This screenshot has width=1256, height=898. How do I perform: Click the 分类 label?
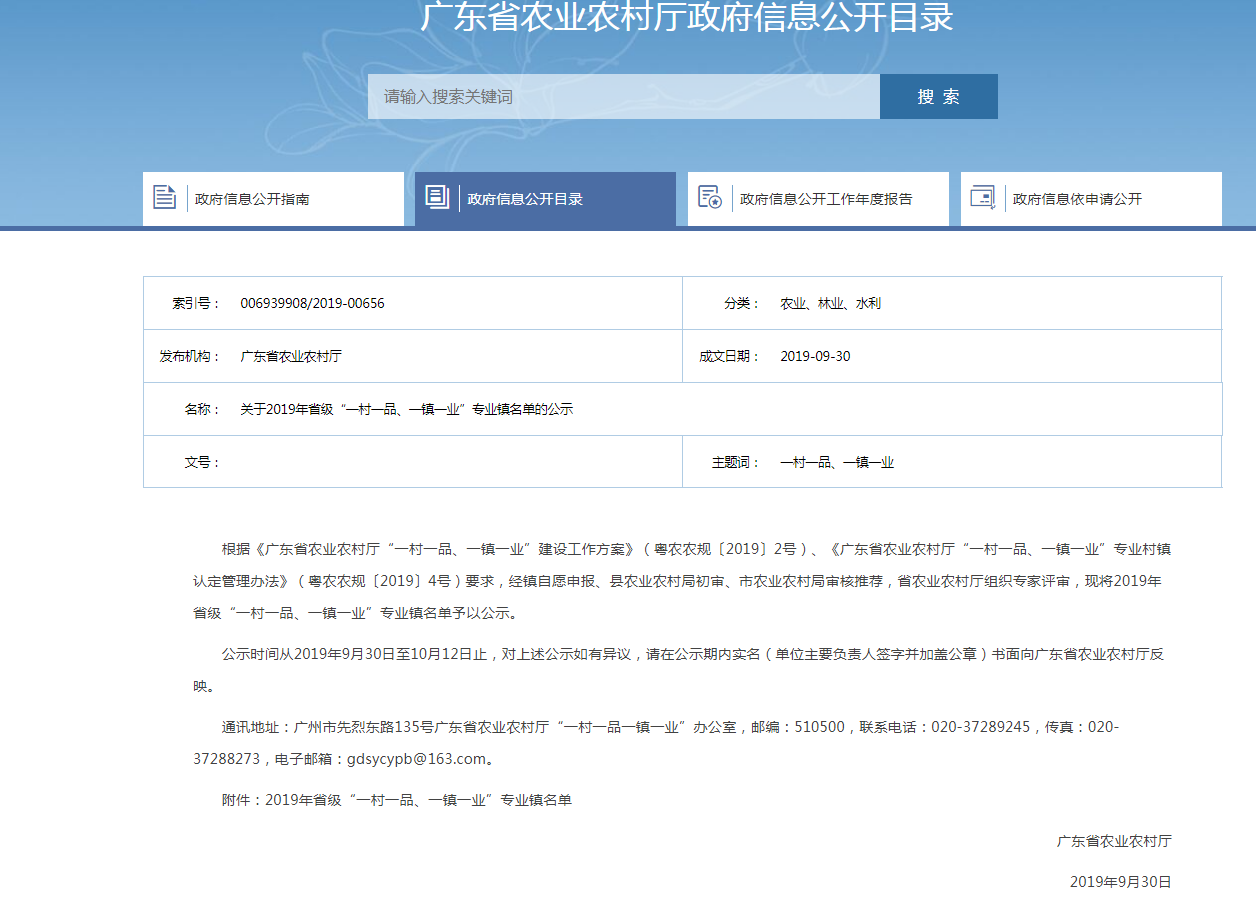(742, 303)
